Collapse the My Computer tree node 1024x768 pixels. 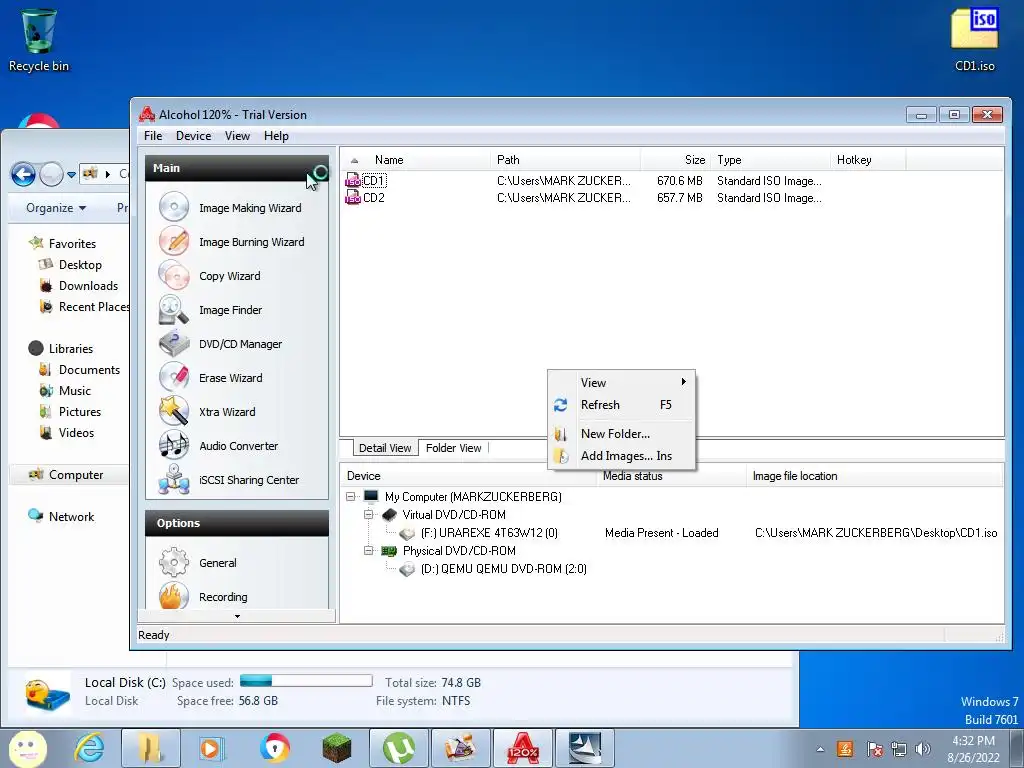(351, 496)
